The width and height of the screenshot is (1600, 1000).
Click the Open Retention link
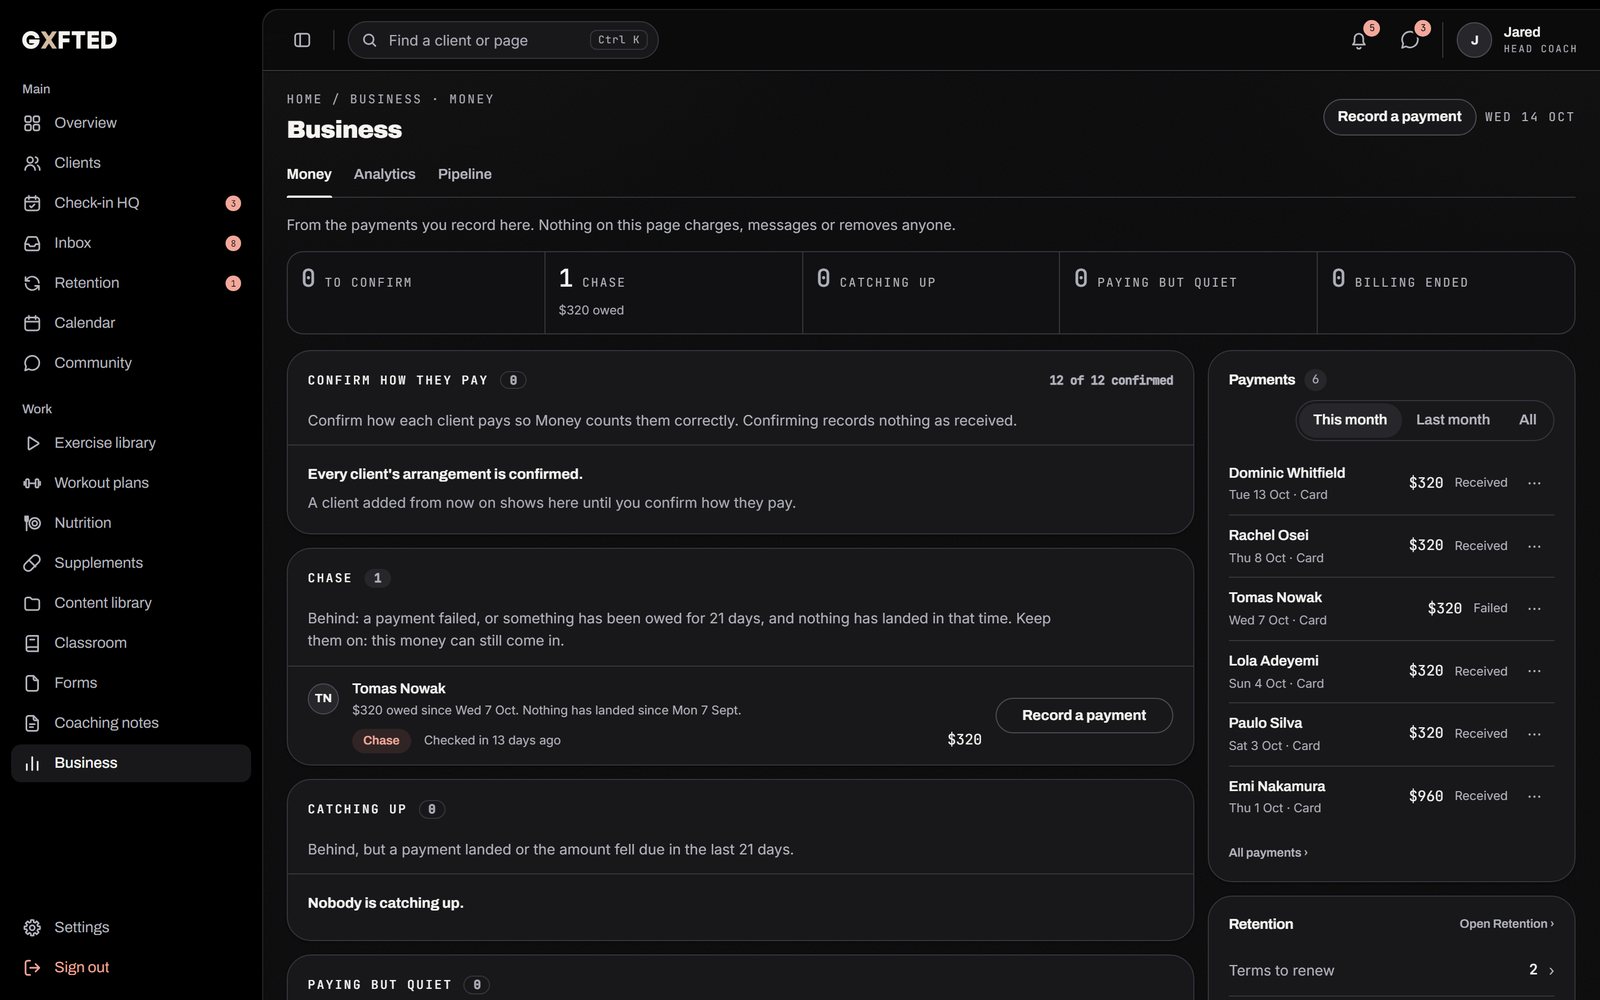point(1506,924)
